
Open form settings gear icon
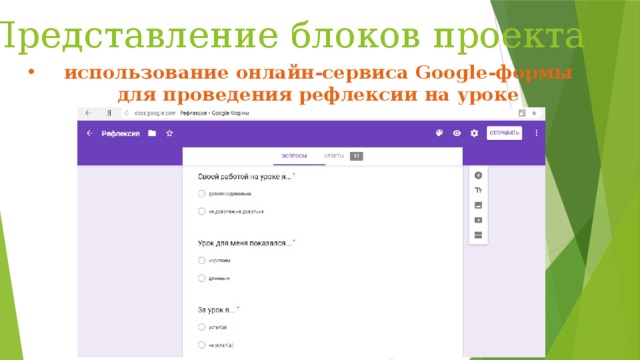point(474,133)
